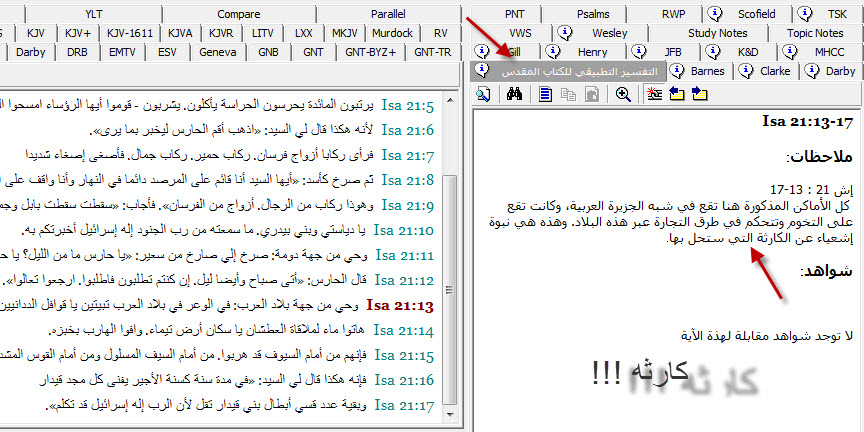Switch to the Compare tab
Viewport: 864px width, 432px height.
(239, 14)
